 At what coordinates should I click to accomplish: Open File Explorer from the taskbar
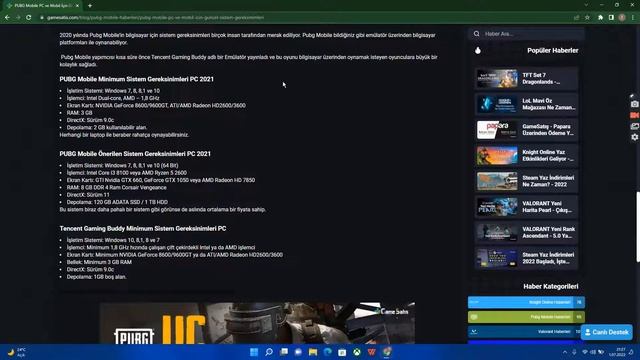[x=313, y=352]
